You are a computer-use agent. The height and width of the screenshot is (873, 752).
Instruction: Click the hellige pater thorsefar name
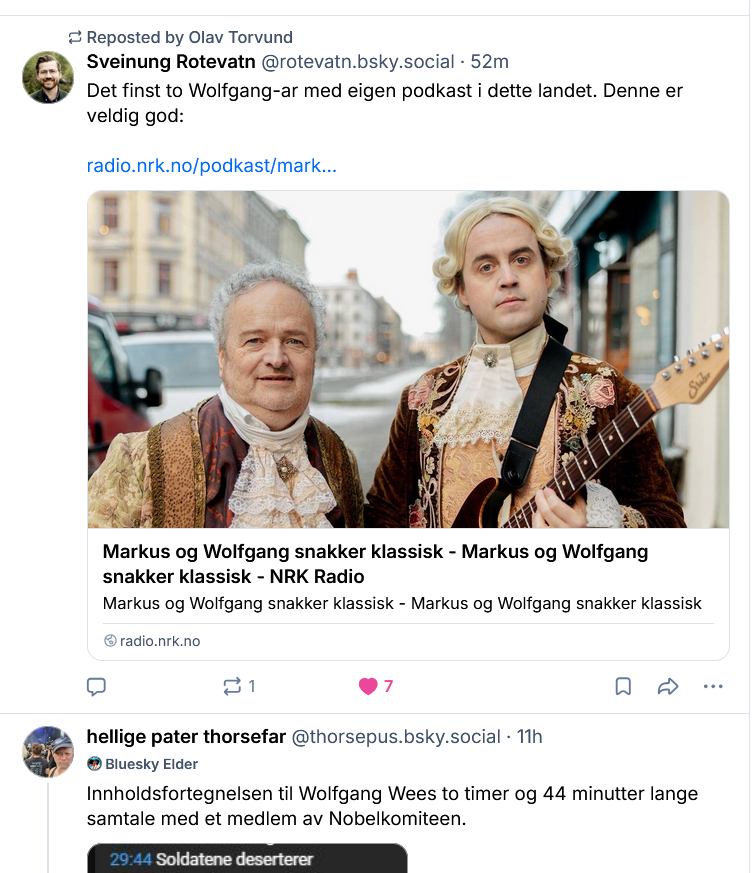(186, 737)
